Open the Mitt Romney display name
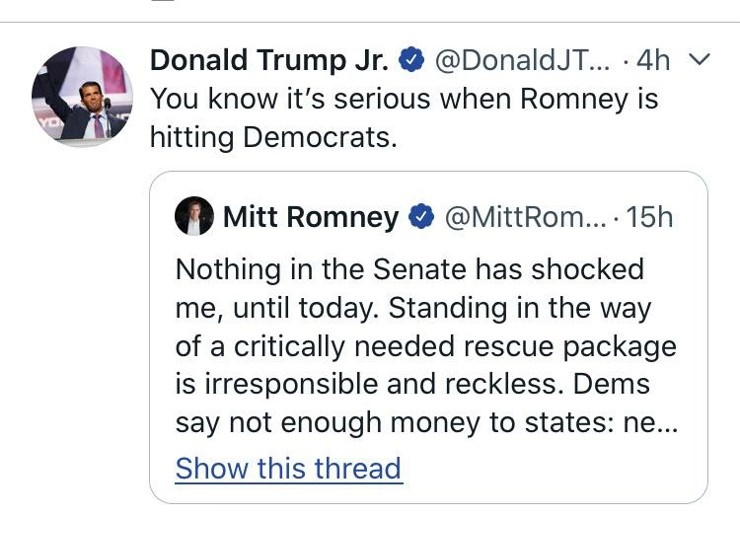 (311, 217)
